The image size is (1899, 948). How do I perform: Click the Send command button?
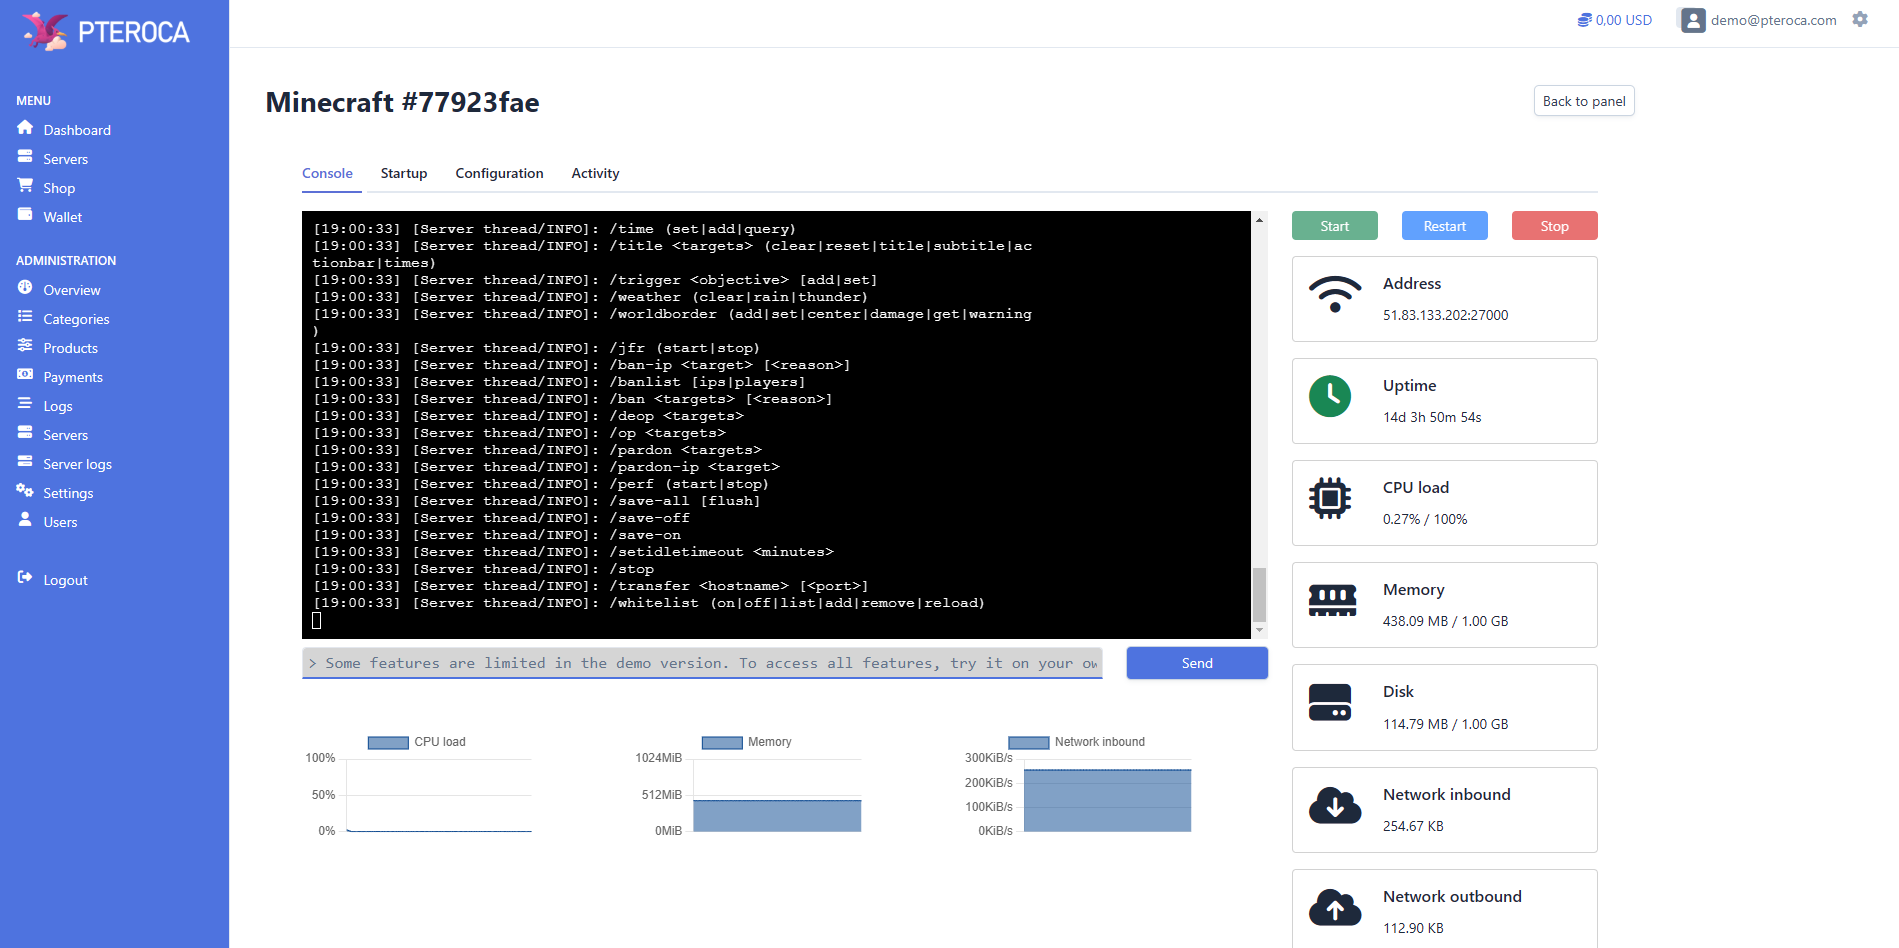1197,663
